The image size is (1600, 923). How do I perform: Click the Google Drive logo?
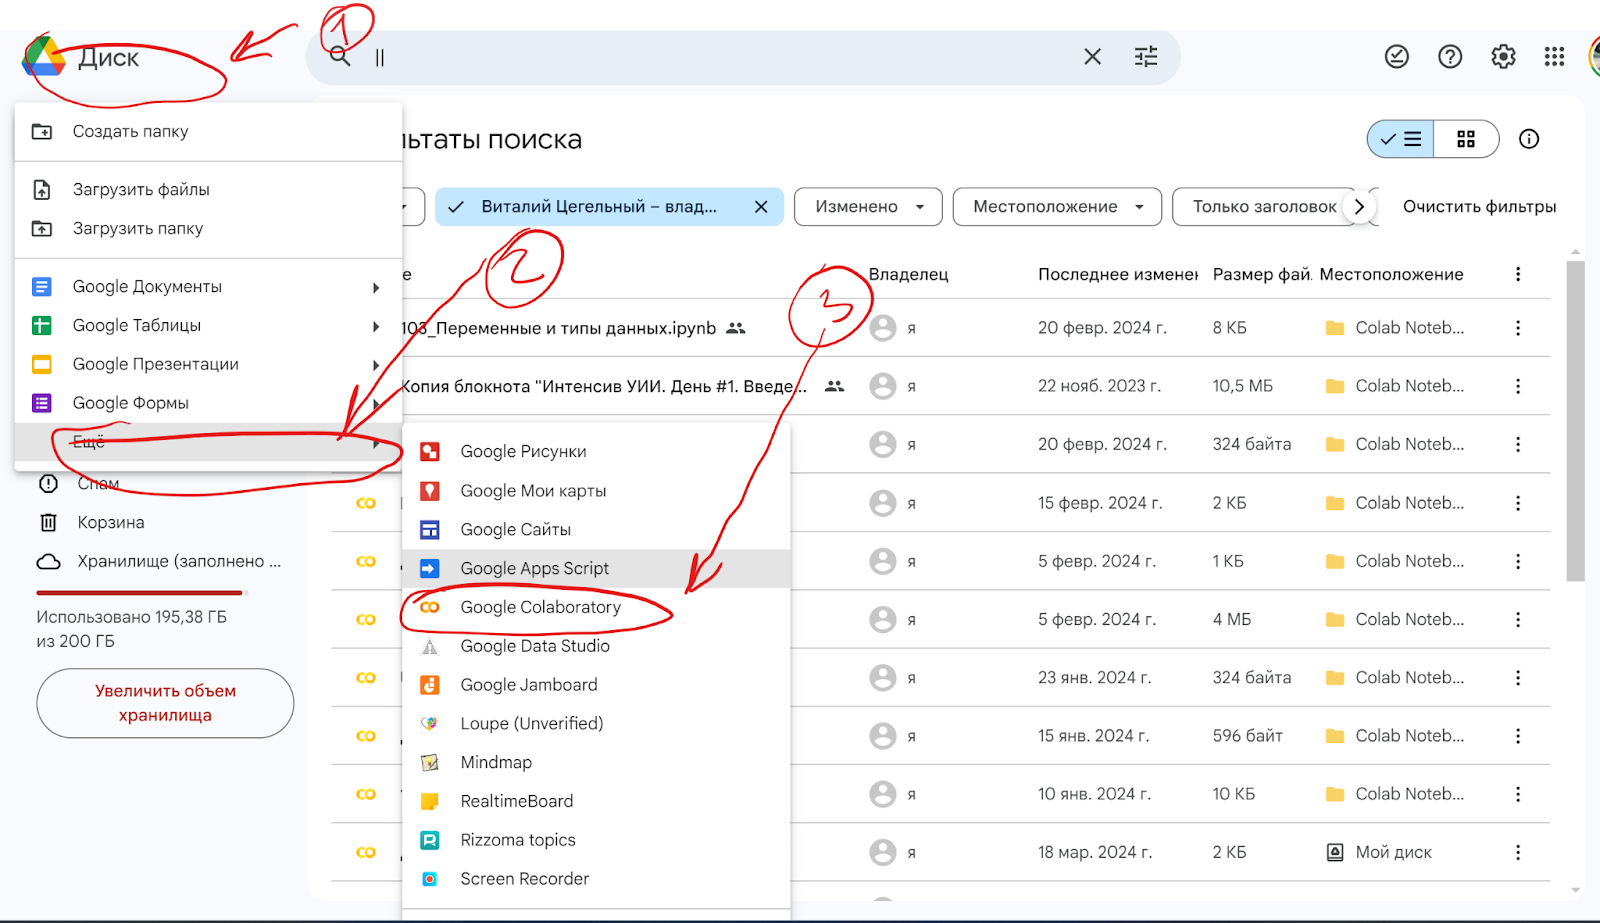point(43,56)
